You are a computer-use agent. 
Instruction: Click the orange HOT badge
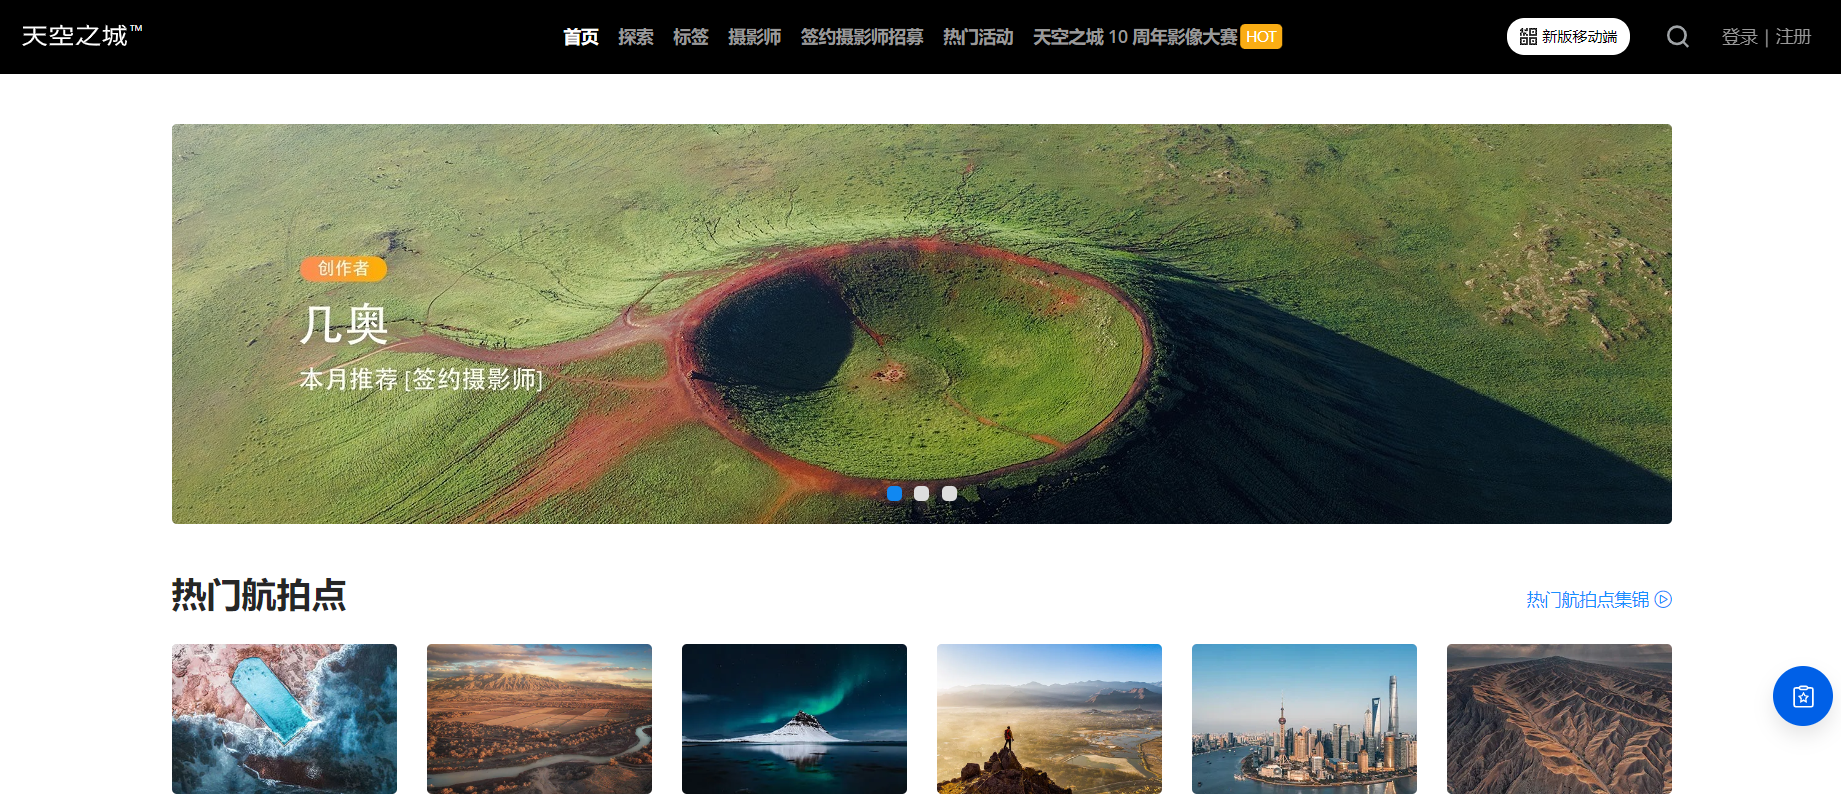tap(1261, 37)
